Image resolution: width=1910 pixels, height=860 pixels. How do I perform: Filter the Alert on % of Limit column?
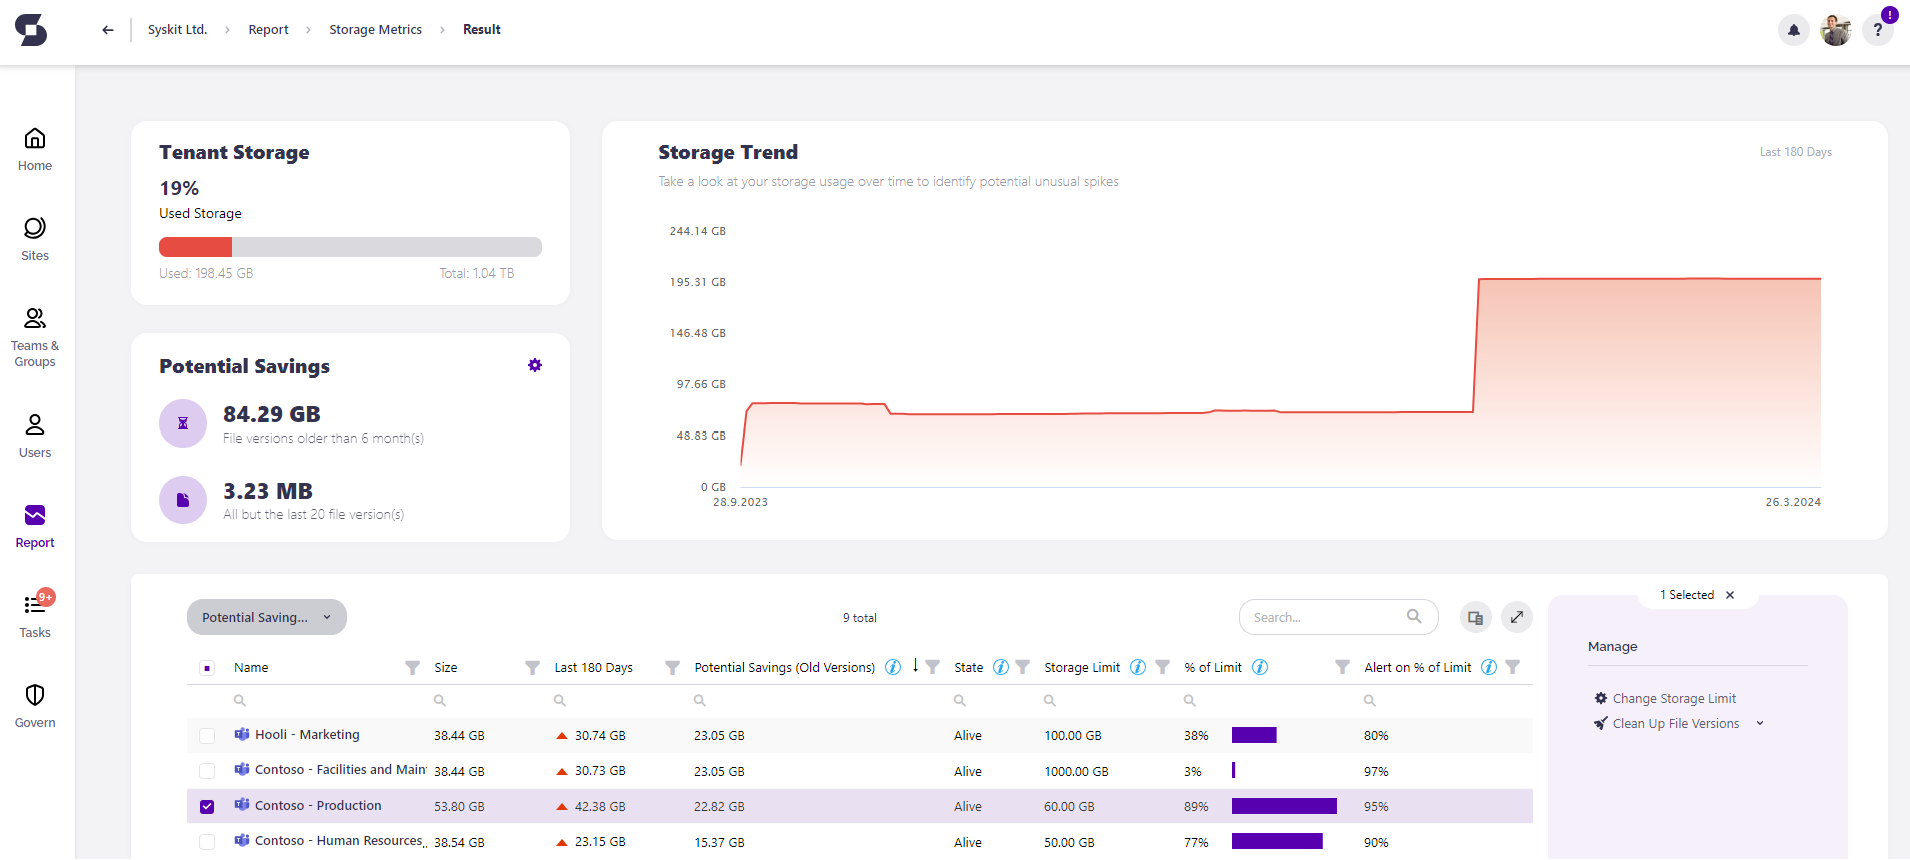click(x=1512, y=667)
